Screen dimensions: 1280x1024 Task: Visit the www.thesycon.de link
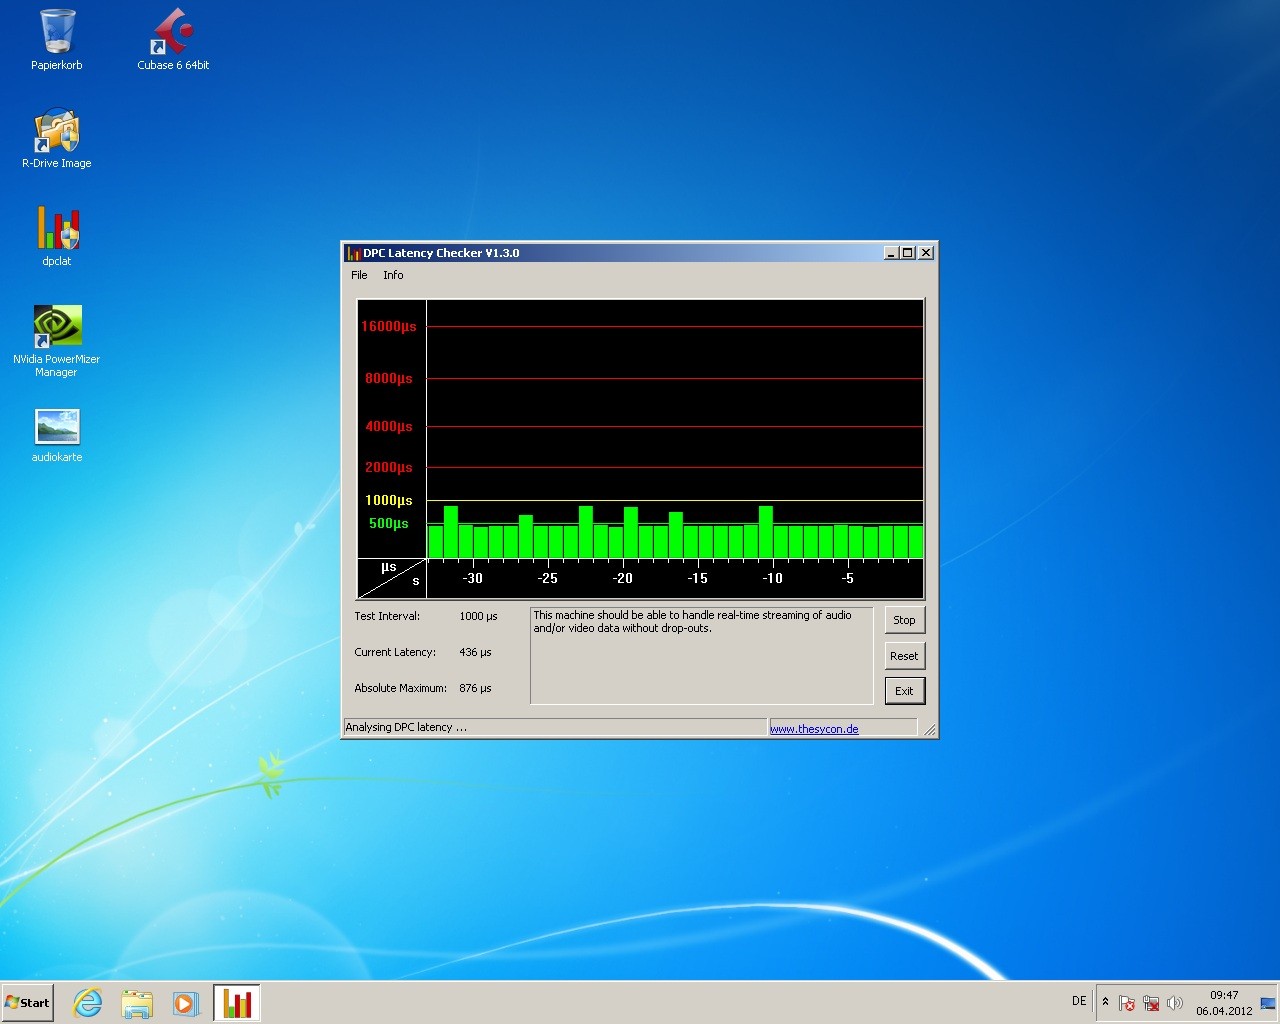pyautogui.click(x=814, y=729)
